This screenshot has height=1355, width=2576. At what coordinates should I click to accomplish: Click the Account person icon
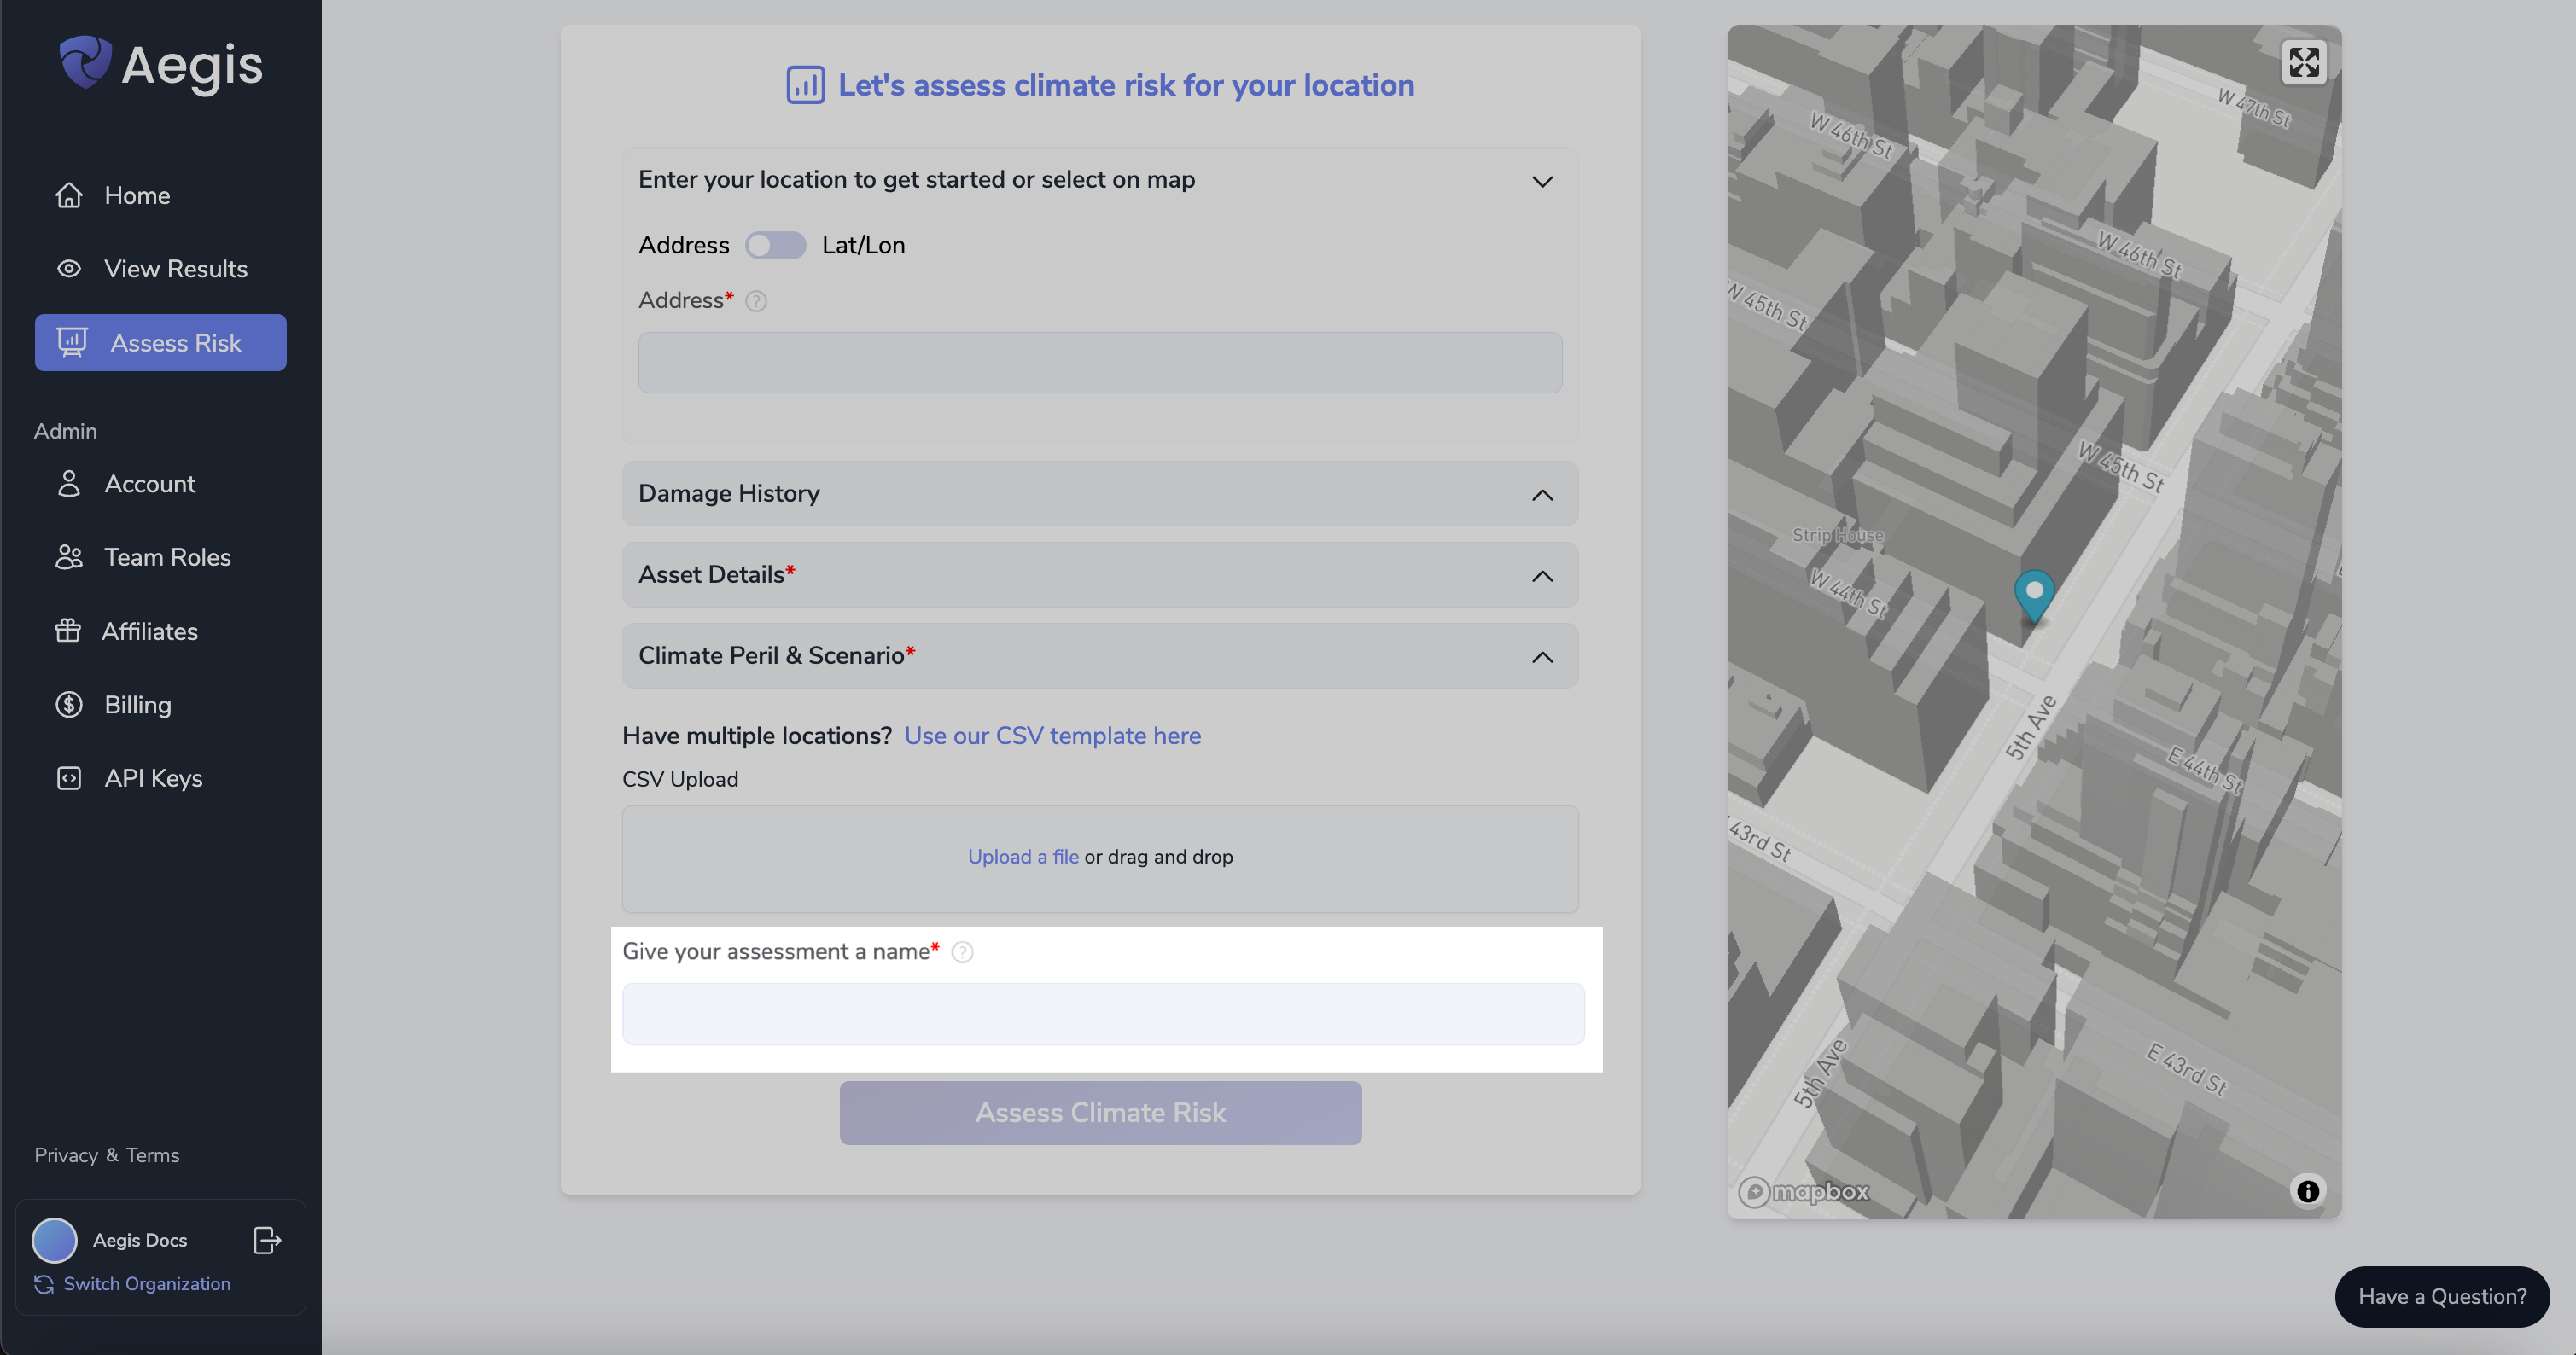pyautogui.click(x=69, y=483)
